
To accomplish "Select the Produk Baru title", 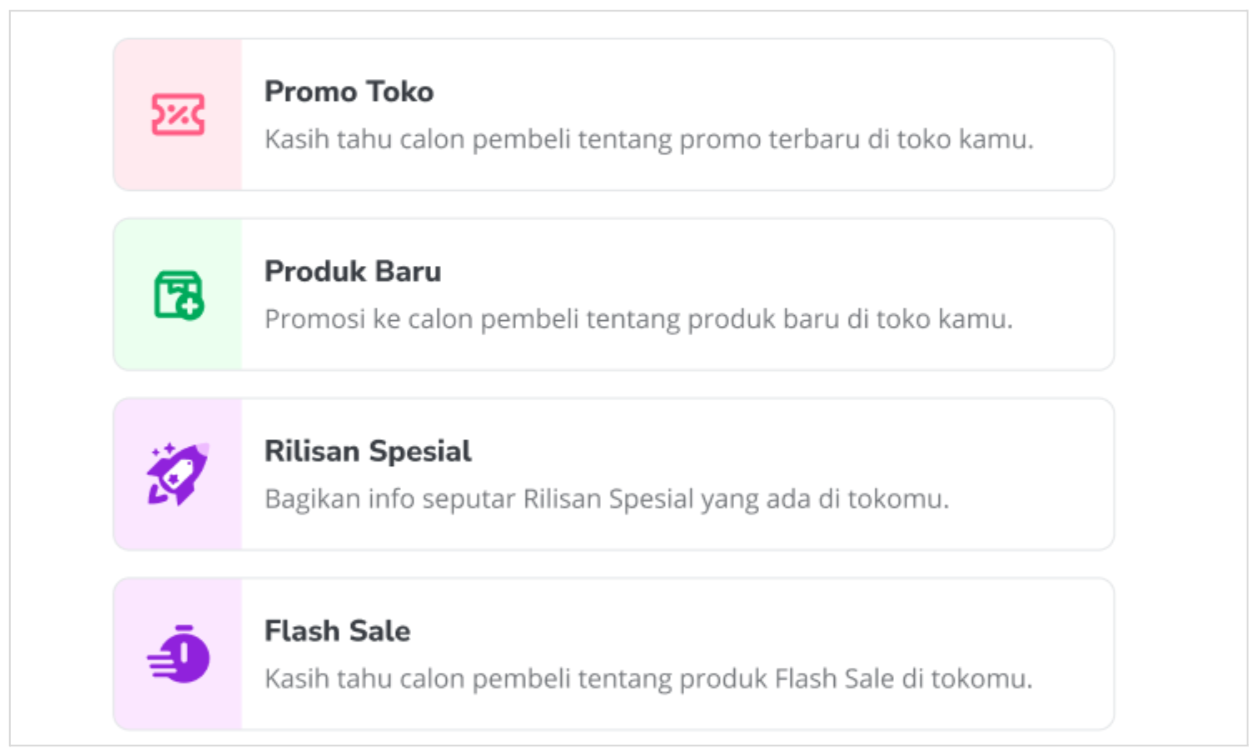I will pyautogui.click(x=353, y=271).
